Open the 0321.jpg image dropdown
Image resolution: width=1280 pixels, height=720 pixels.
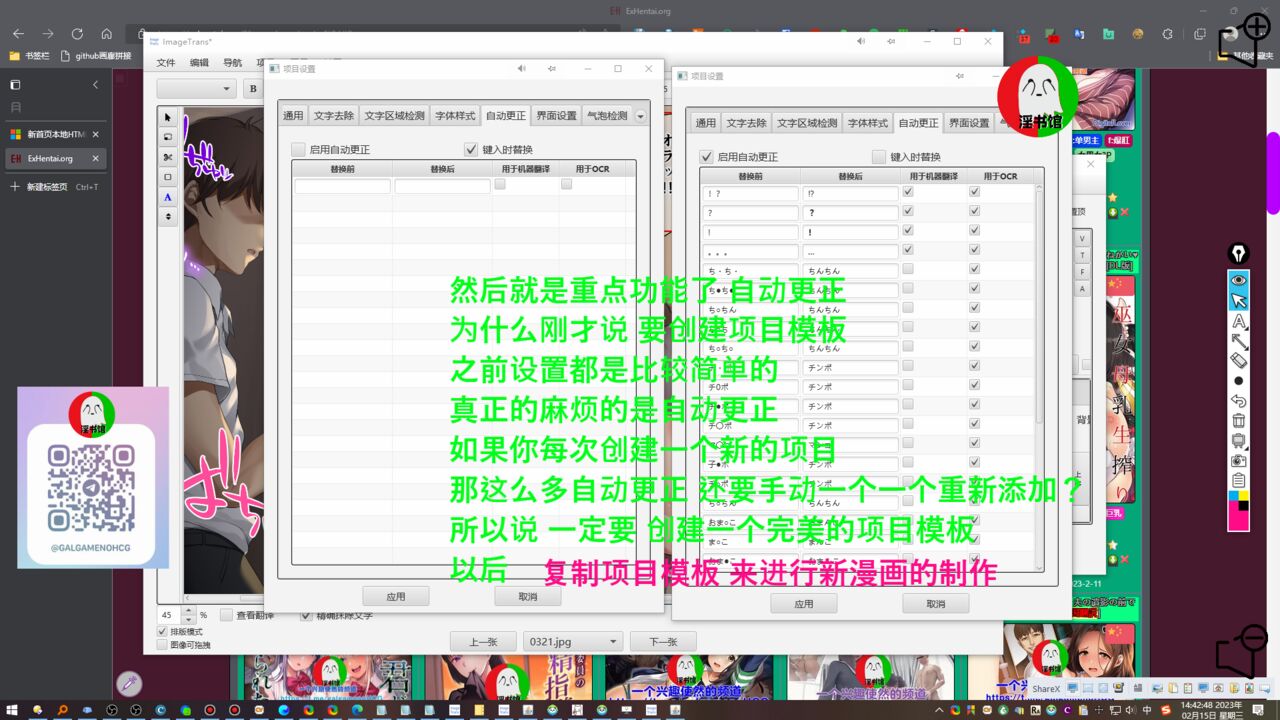point(572,642)
